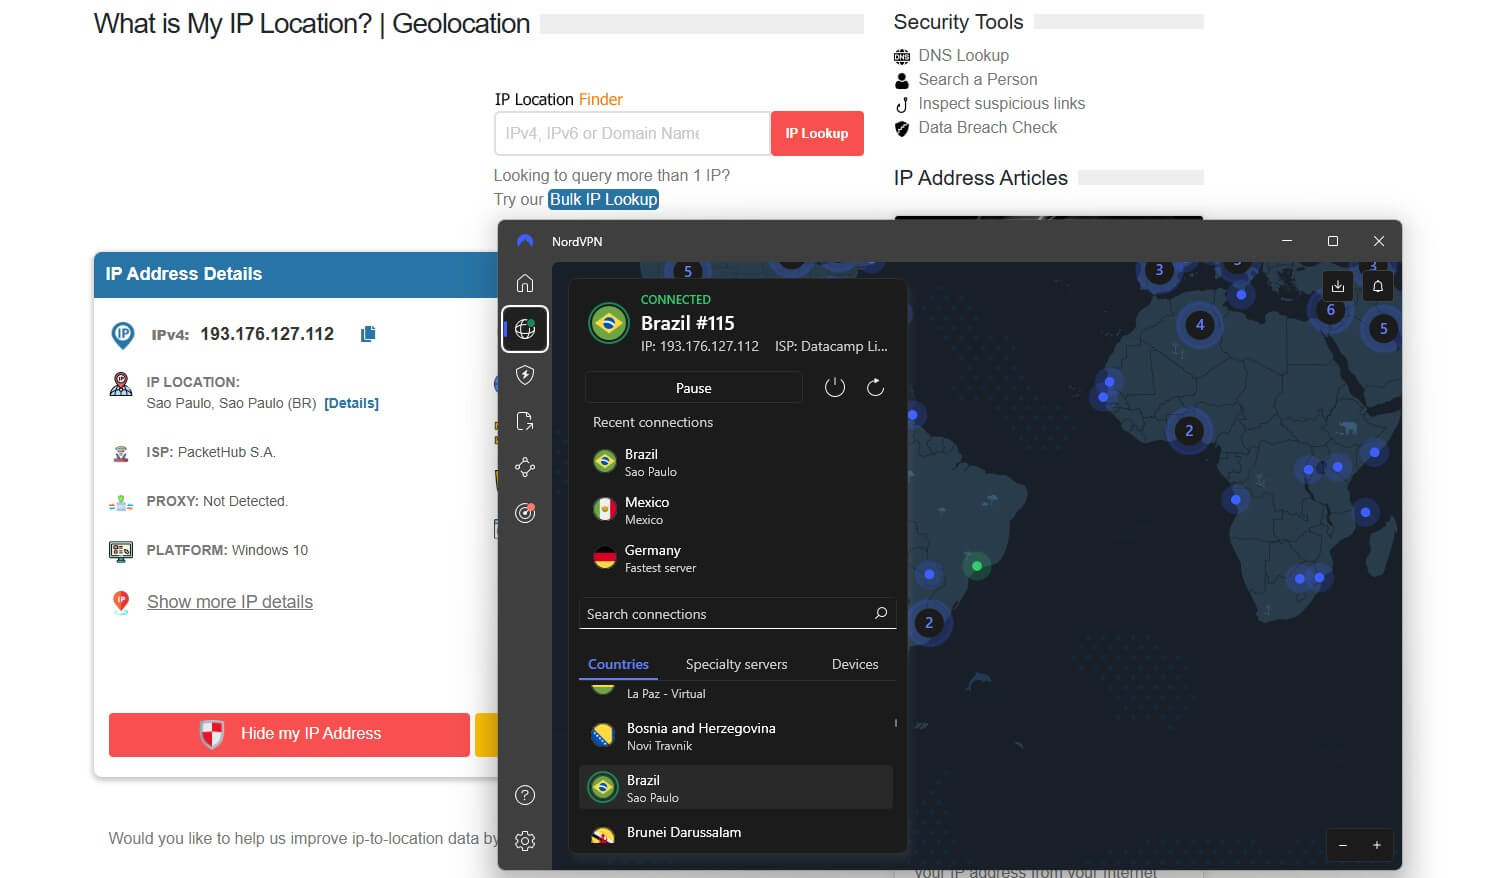Open Inspect suspicious links tool
Screen dimensions: 1501x878
(x=1002, y=103)
